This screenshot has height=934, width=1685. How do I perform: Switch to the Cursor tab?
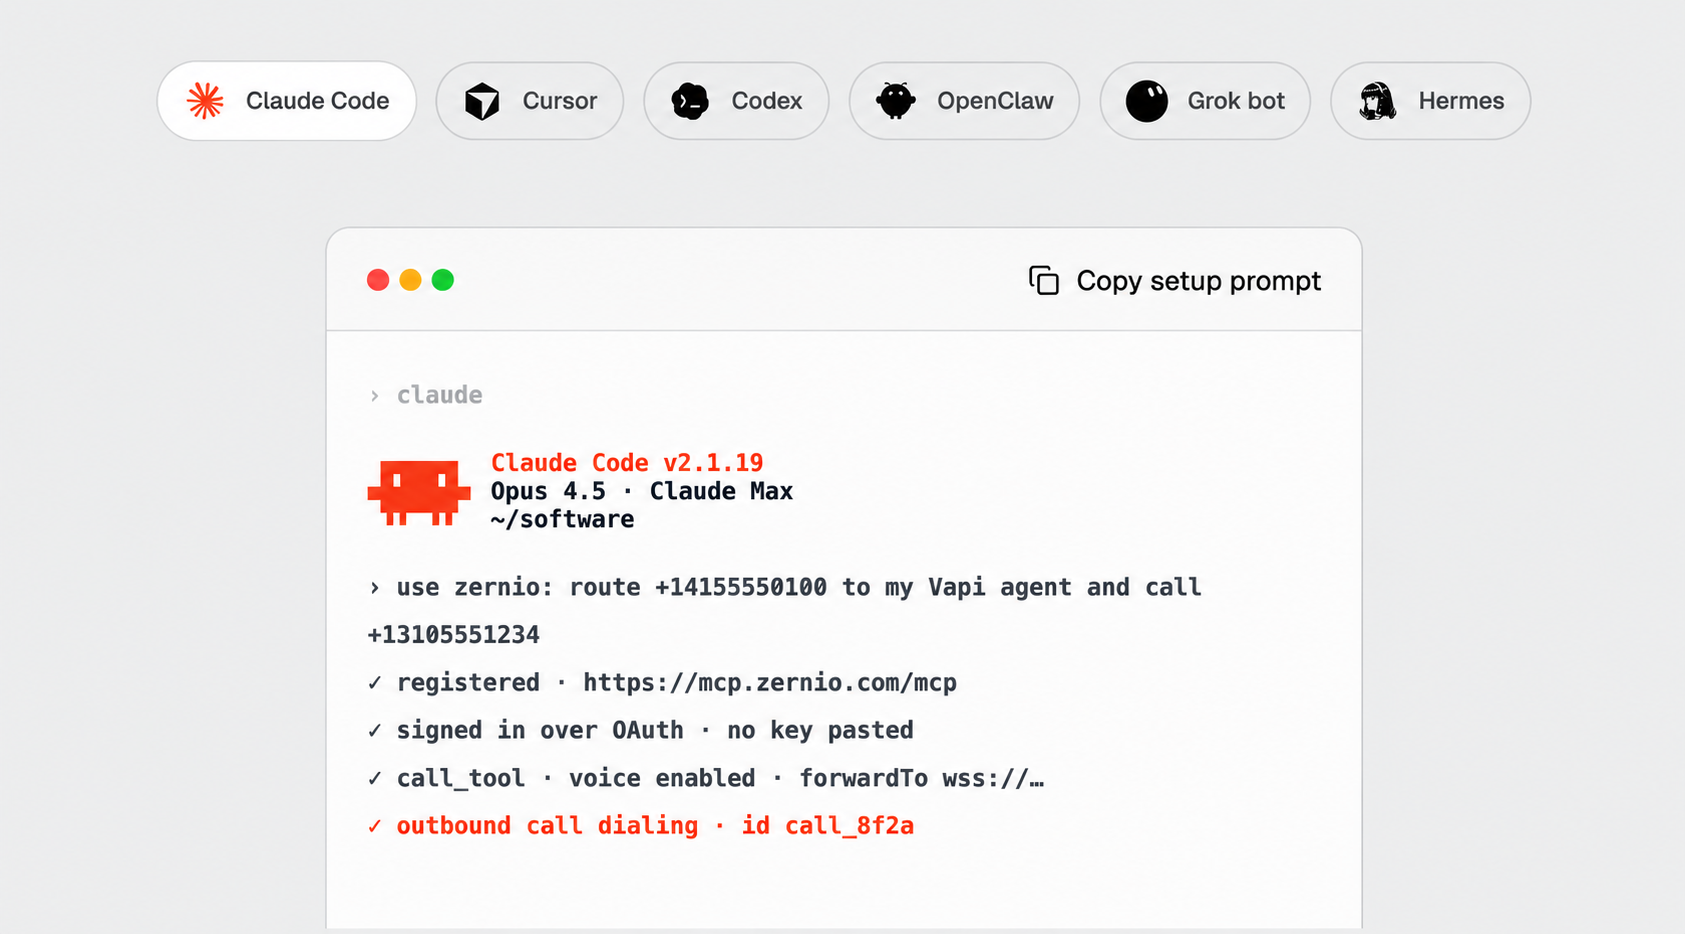pos(530,101)
